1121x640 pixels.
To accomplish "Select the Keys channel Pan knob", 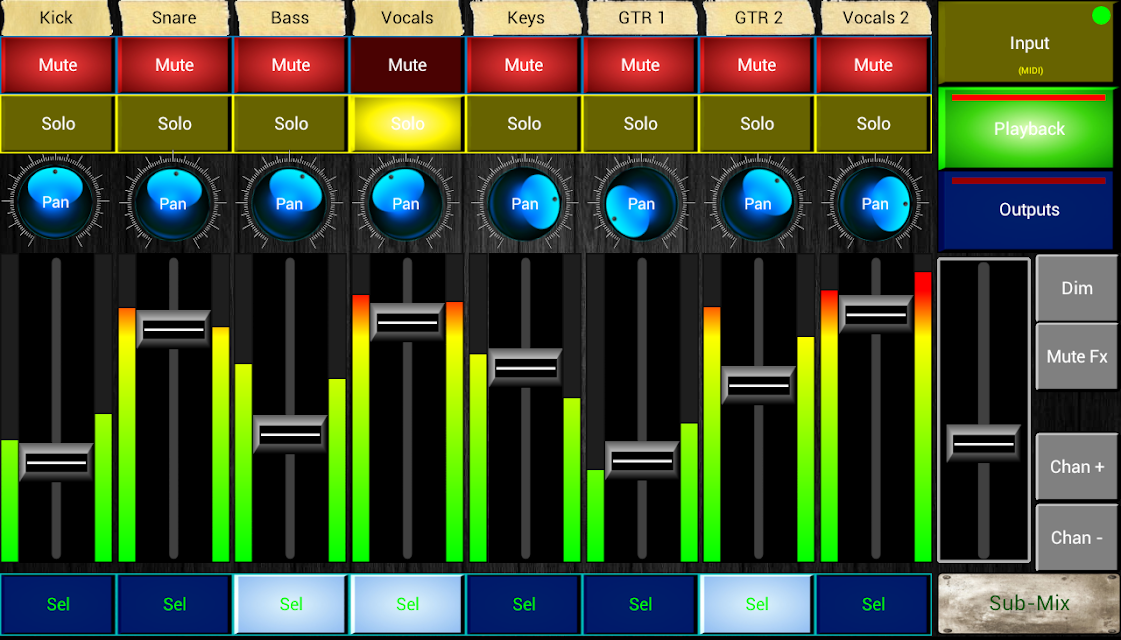I will pyautogui.click(x=523, y=202).
